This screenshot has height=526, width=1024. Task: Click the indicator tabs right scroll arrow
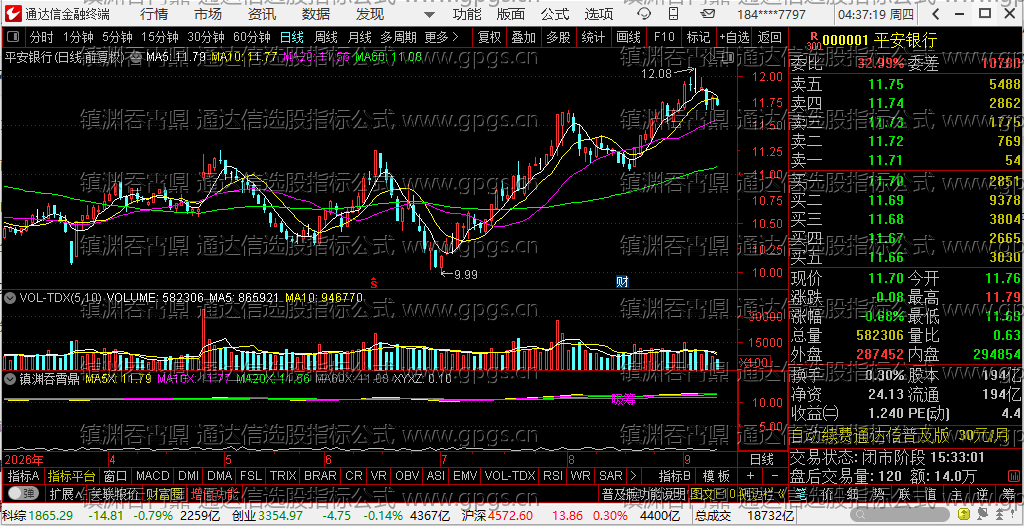click(x=632, y=476)
